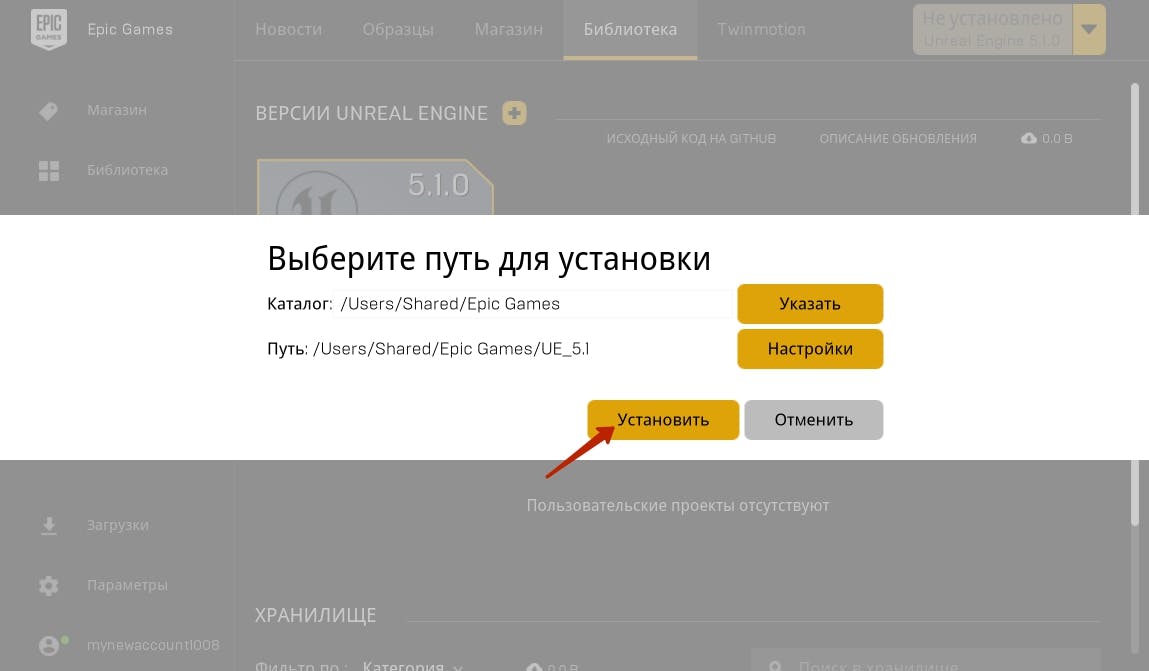
Task: Expand the launch button dropdown arrow
Action: (x=1089, y=29)
